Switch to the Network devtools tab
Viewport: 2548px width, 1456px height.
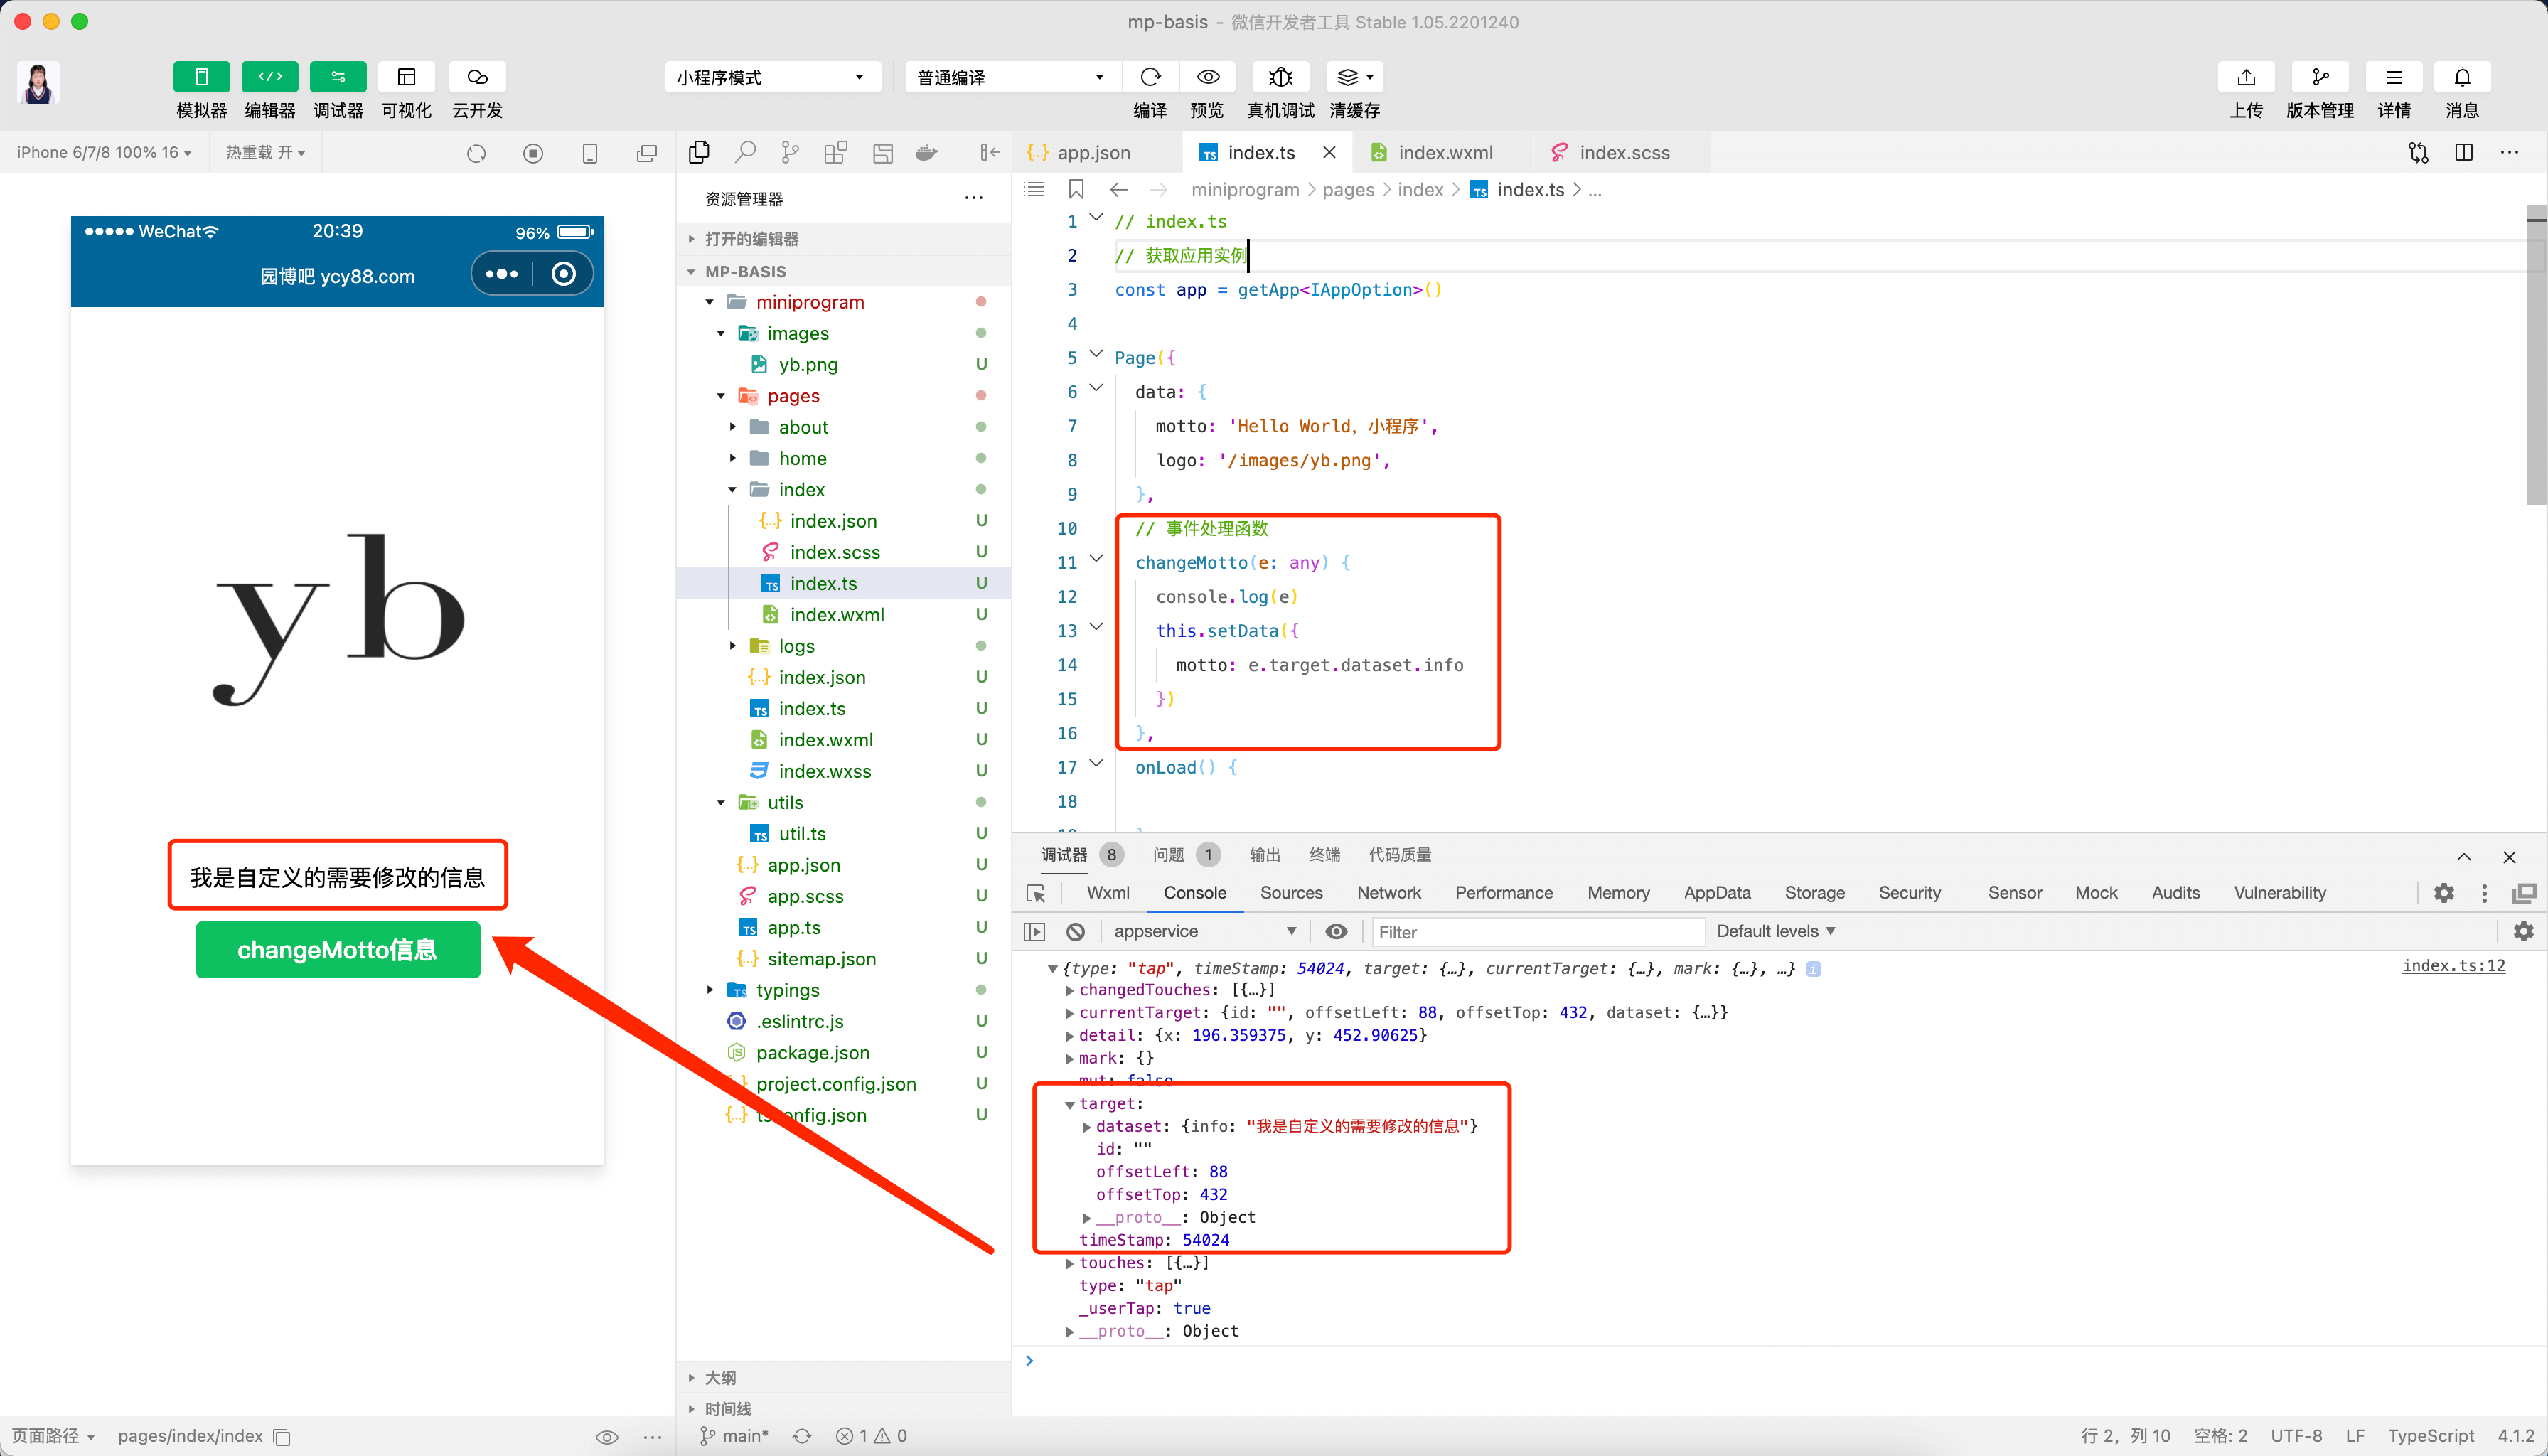[1389, 893]
